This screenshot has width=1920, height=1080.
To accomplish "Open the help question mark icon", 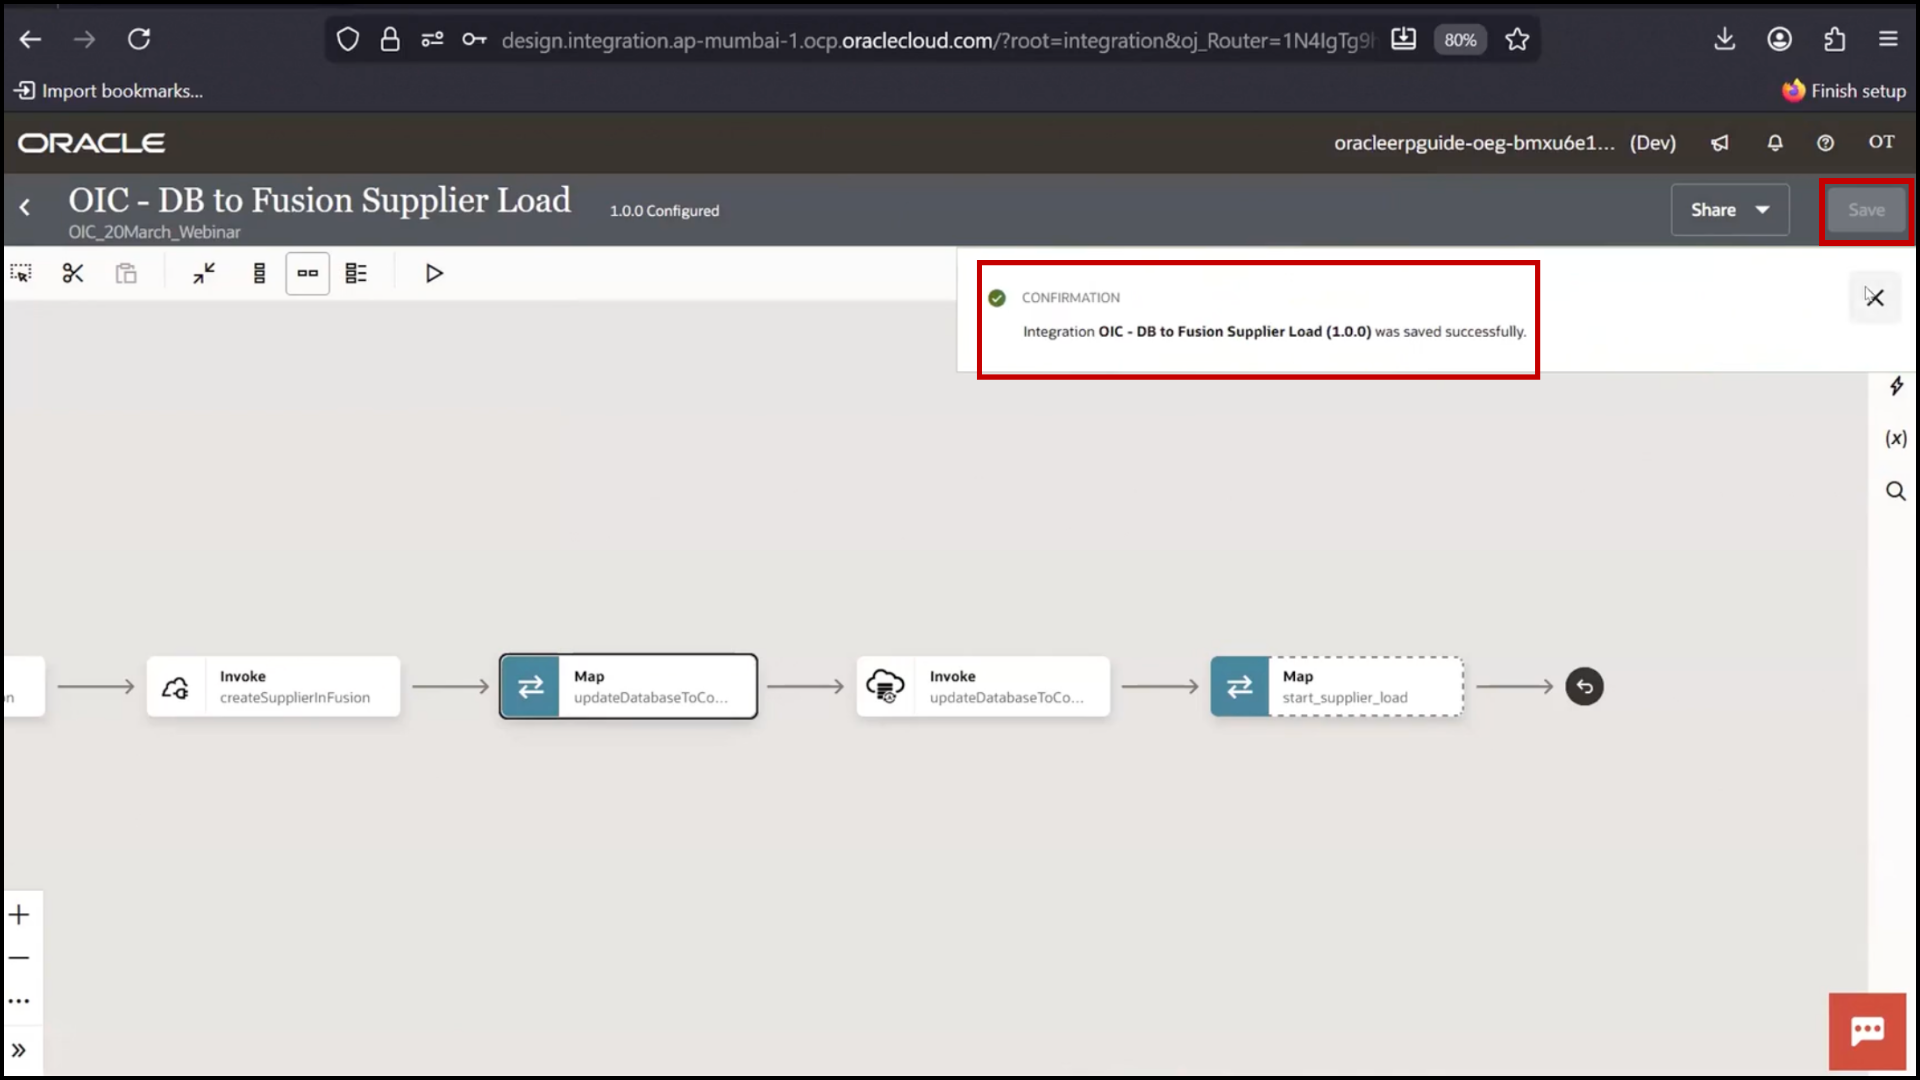I will click(x=1825, y=143).
